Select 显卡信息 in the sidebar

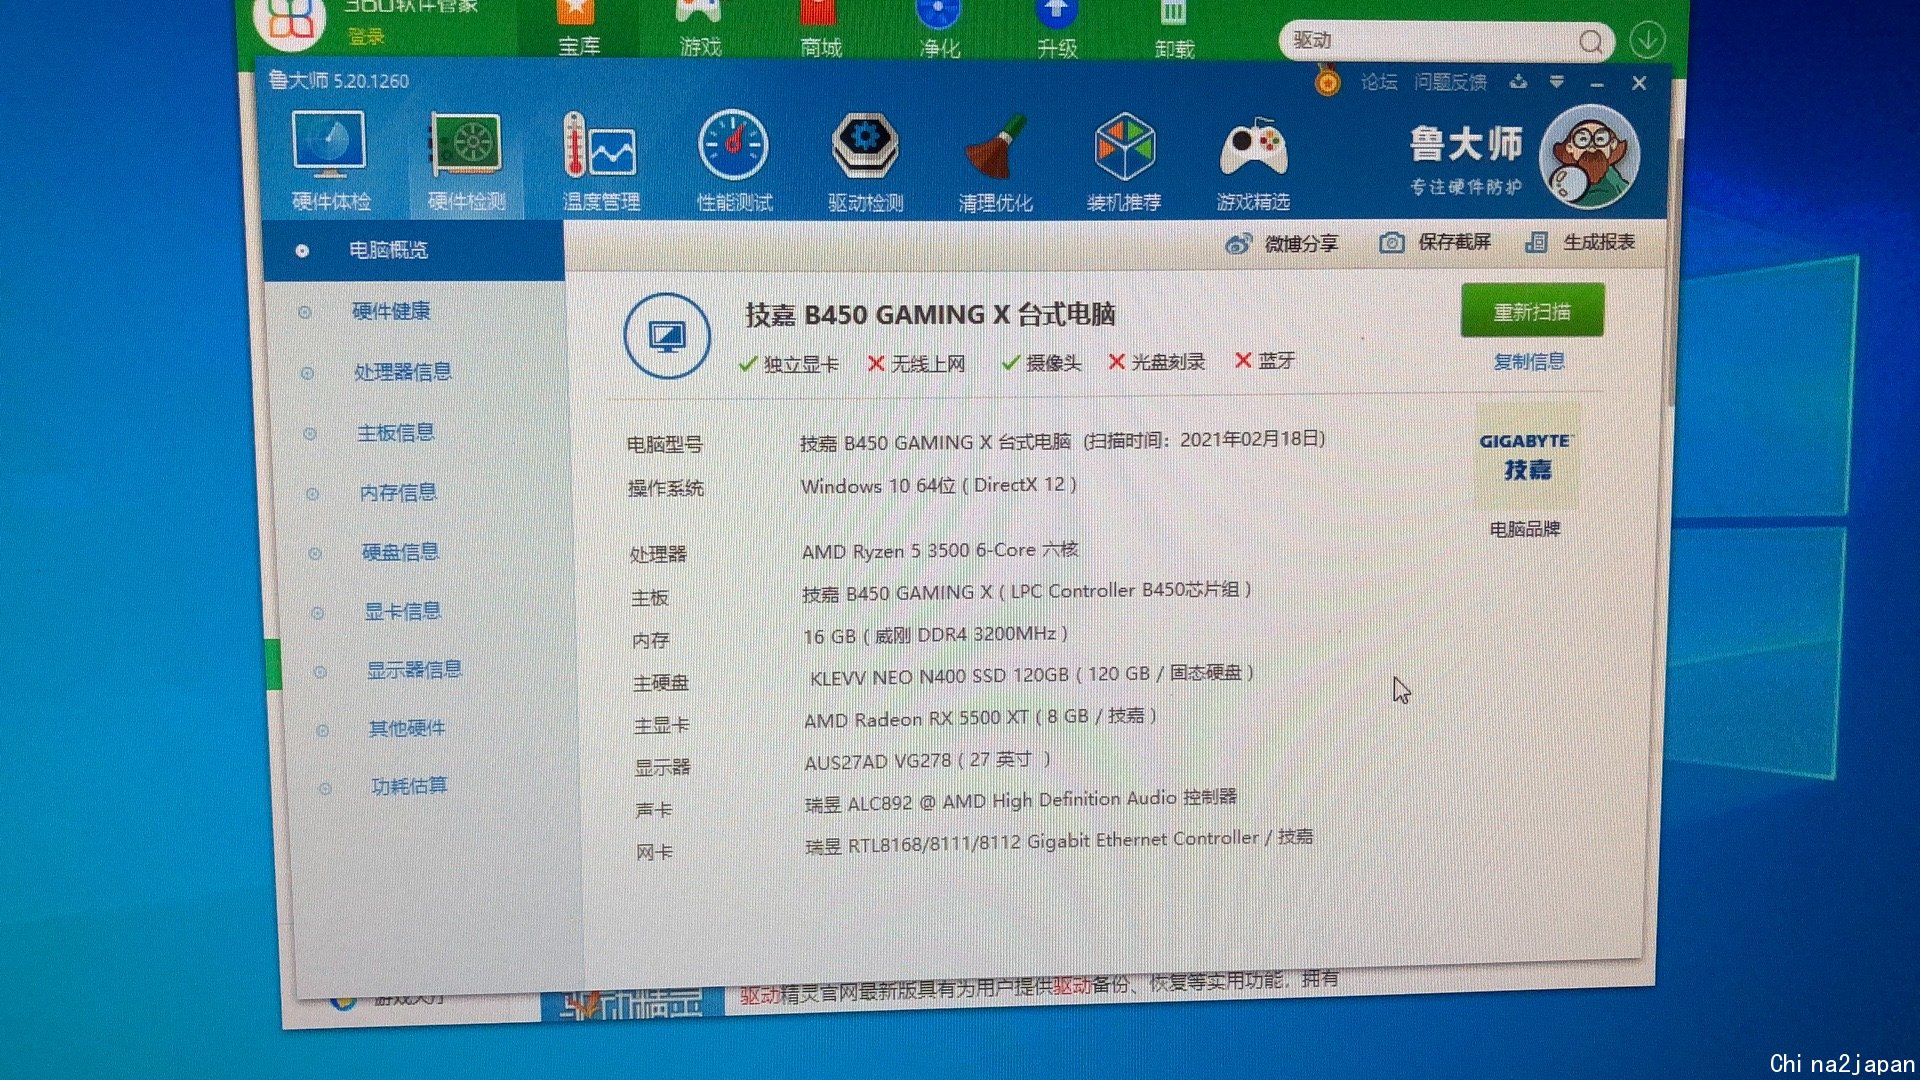click(403, 610)
